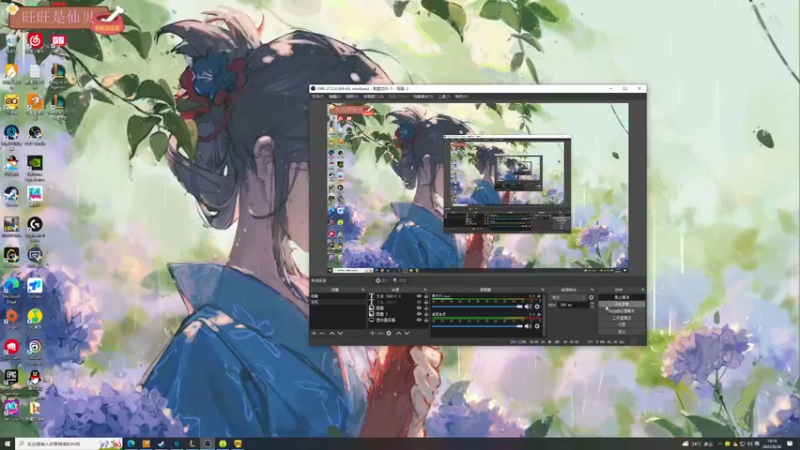Image resolution: width=800 pixels, height=450 pixels.
Task: Open settings gear for first mixer channel
Action: tap(537, 307)
